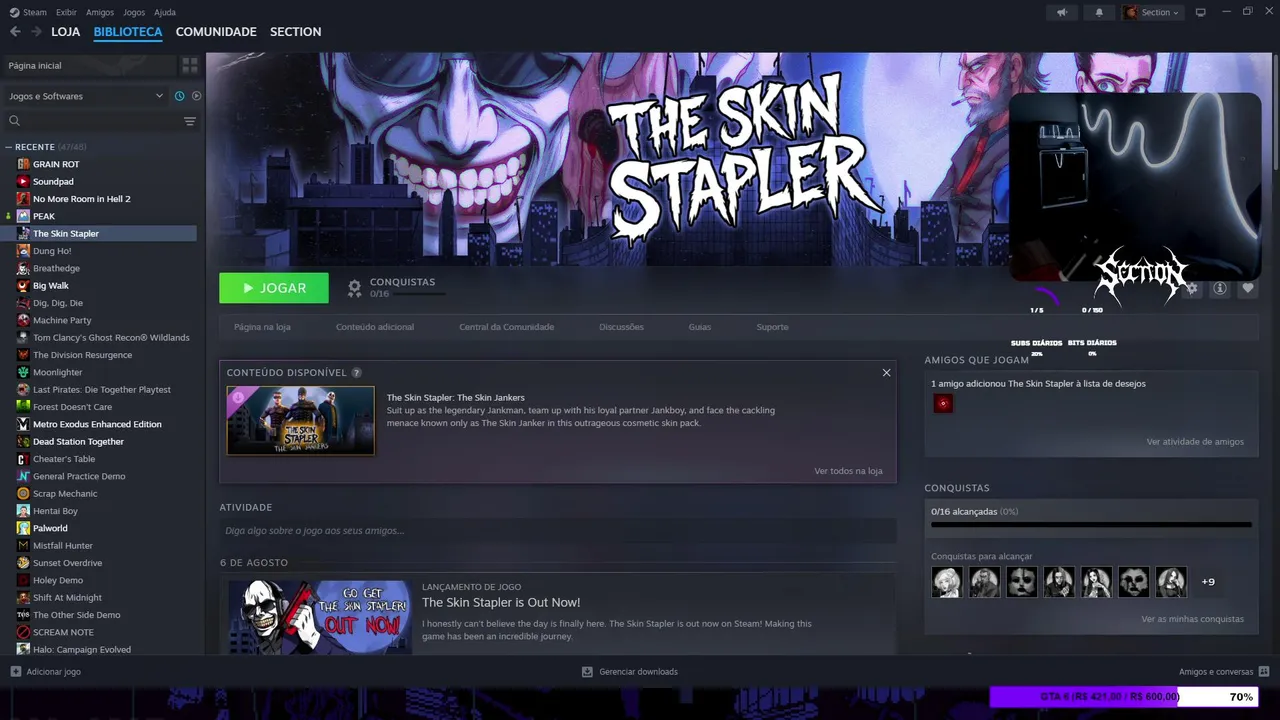Click the Dung Ho! game icon
Image resolution: width=1280 pixels, height=720 pixels.
click(x=23, y=251)
